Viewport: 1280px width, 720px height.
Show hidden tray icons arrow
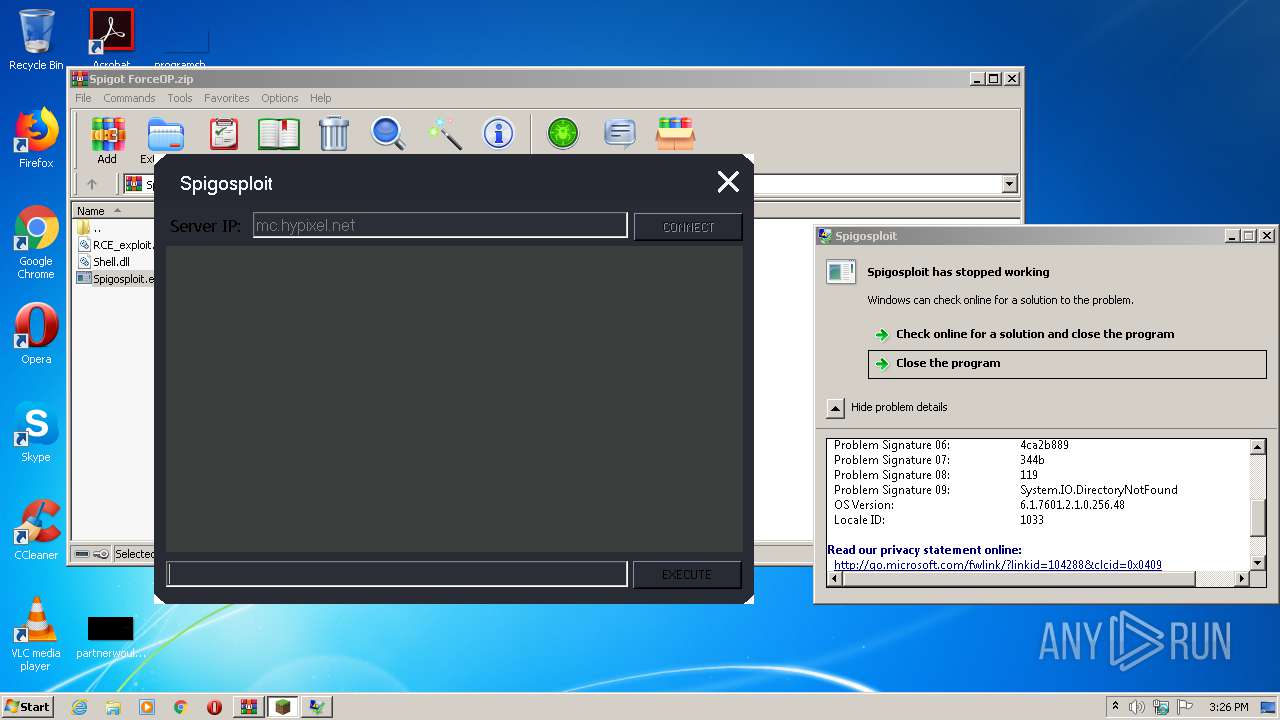pyautogui.click(x=1115, y=707)
